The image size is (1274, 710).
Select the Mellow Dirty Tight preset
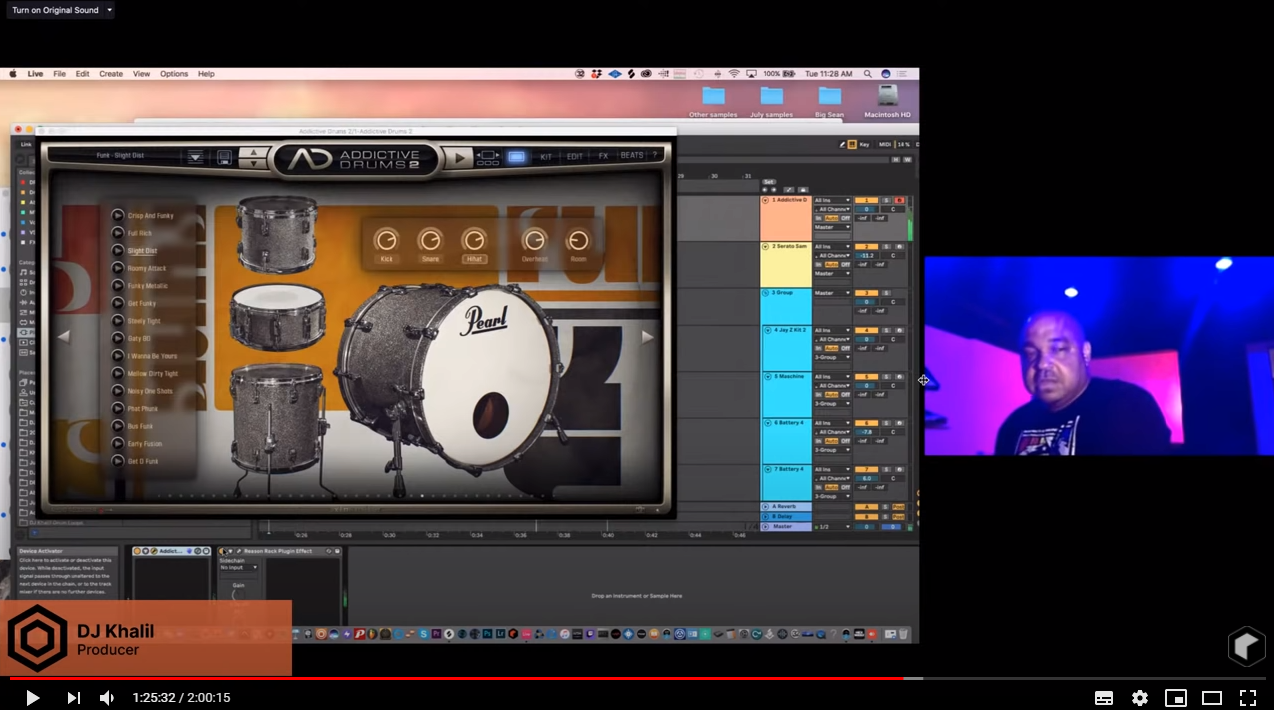click(153, 373)
